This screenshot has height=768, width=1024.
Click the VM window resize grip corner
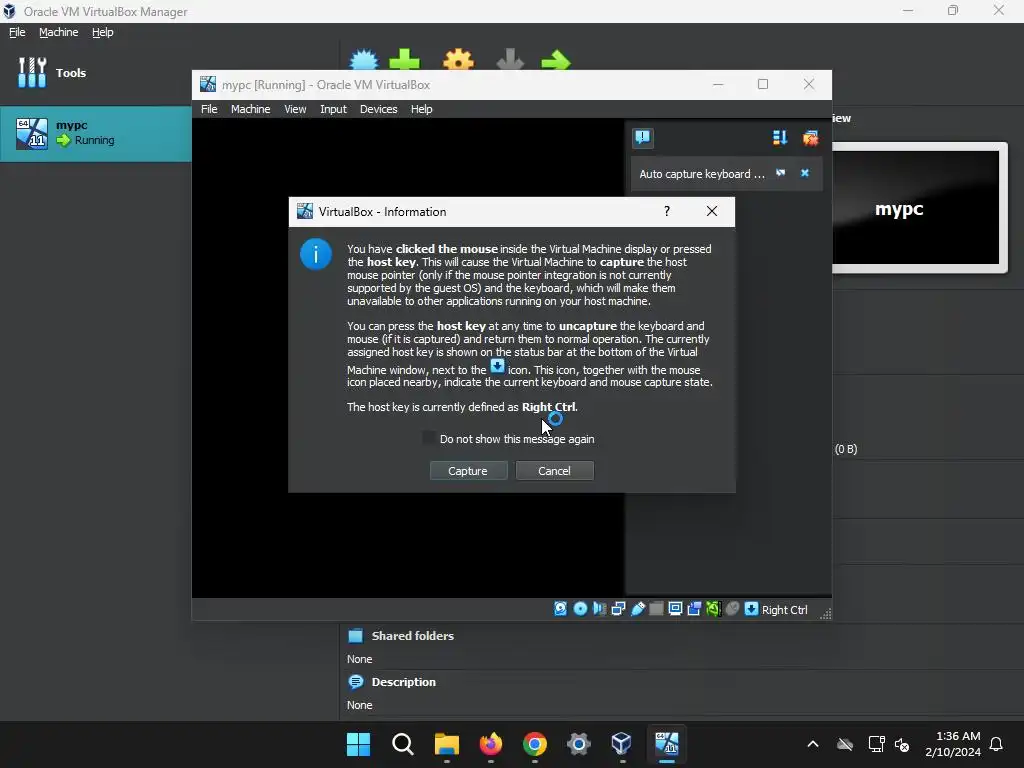(x=825, y=613)
